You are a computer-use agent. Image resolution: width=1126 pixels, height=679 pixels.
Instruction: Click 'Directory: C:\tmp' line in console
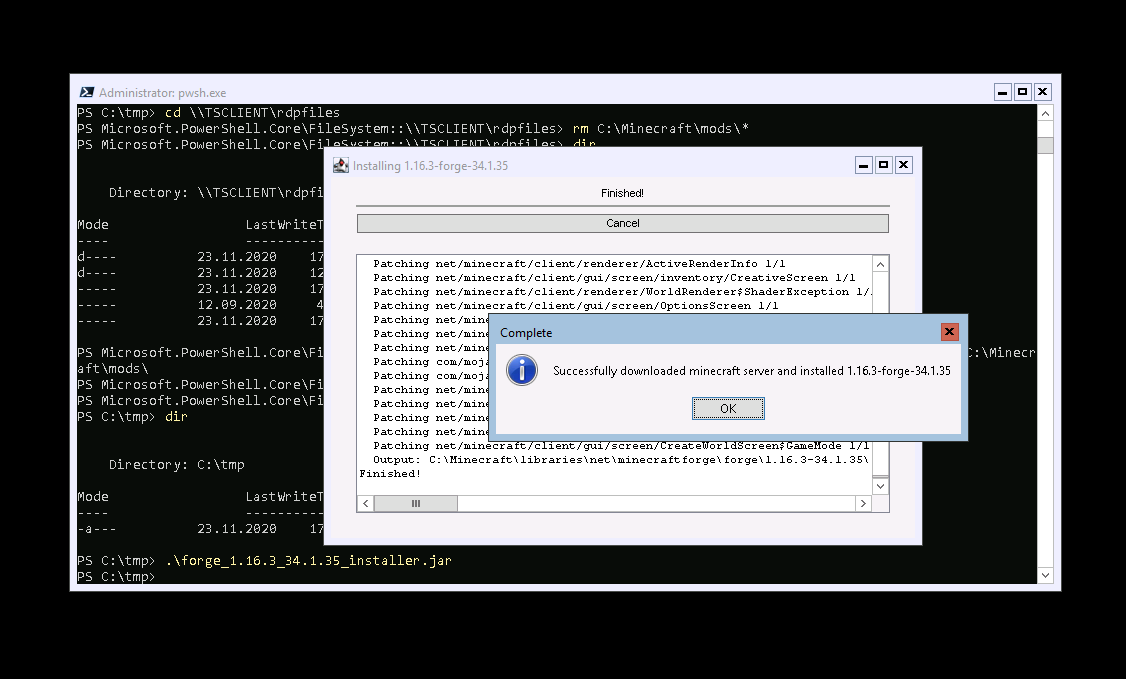coord(177,464)
